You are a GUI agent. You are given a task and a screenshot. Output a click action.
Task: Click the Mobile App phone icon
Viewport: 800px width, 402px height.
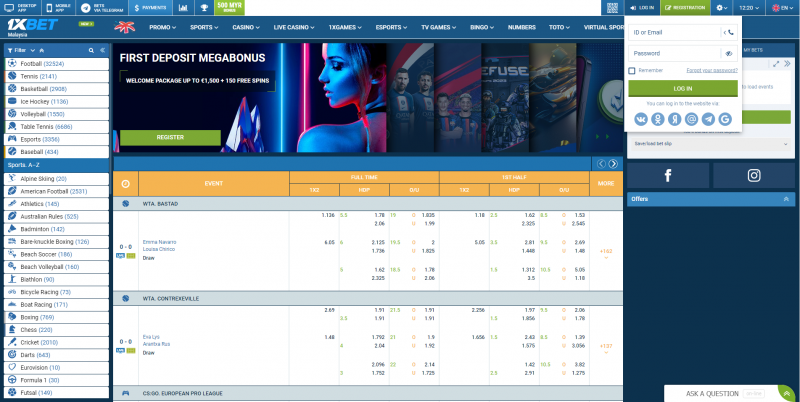(49, 8)
